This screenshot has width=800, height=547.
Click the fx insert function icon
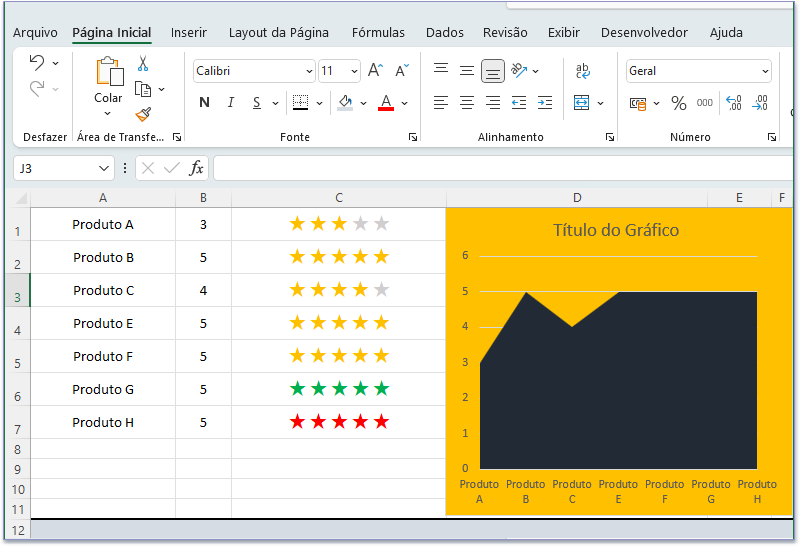tap(196, 168)
